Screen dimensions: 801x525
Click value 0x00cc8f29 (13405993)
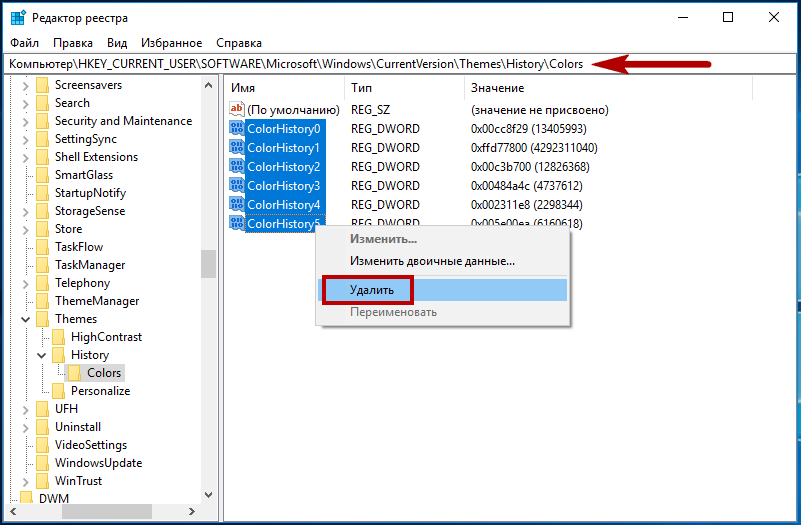coord(529,129)
